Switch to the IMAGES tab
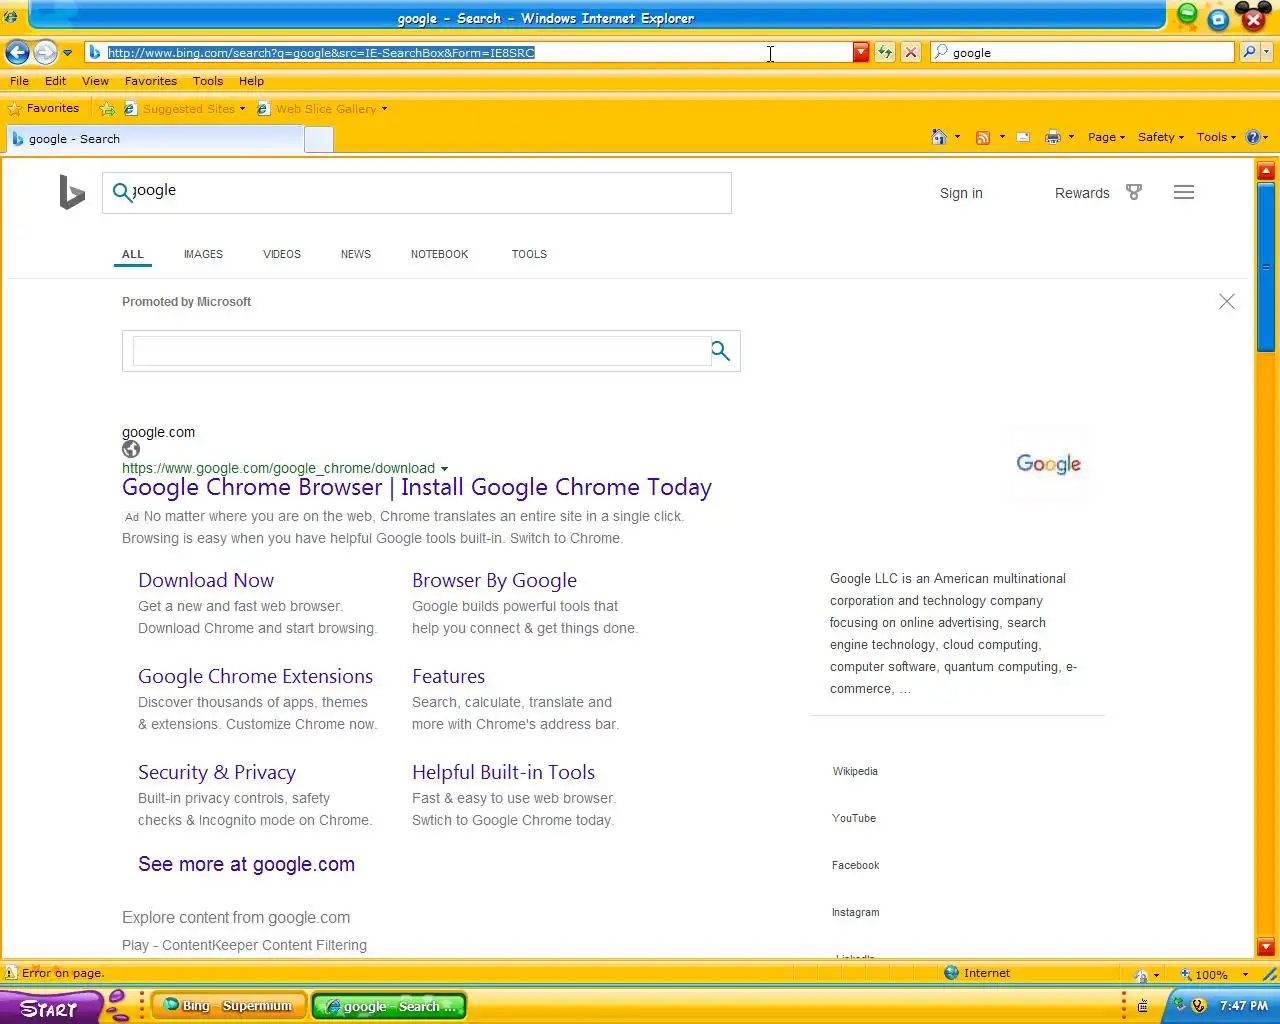 click(x=203, y=254)
